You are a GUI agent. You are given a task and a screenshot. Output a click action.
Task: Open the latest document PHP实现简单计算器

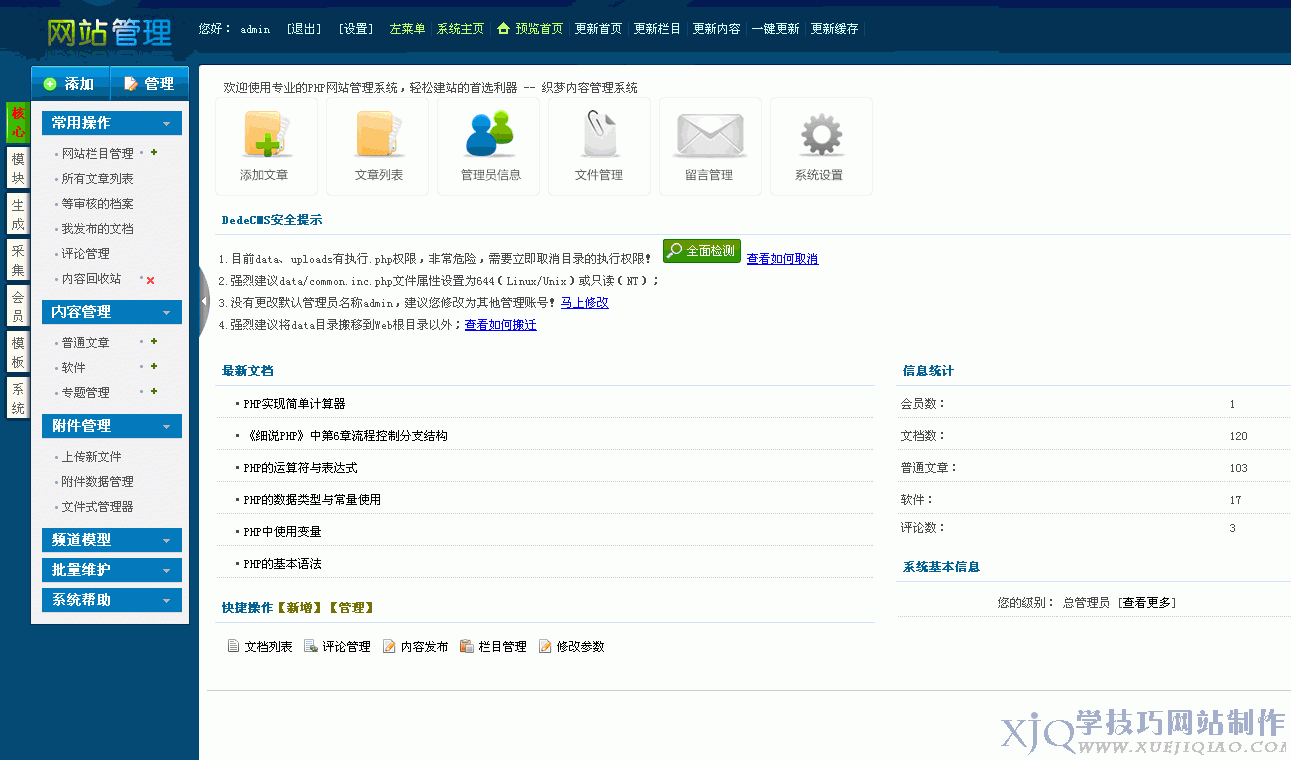[295, 404]
